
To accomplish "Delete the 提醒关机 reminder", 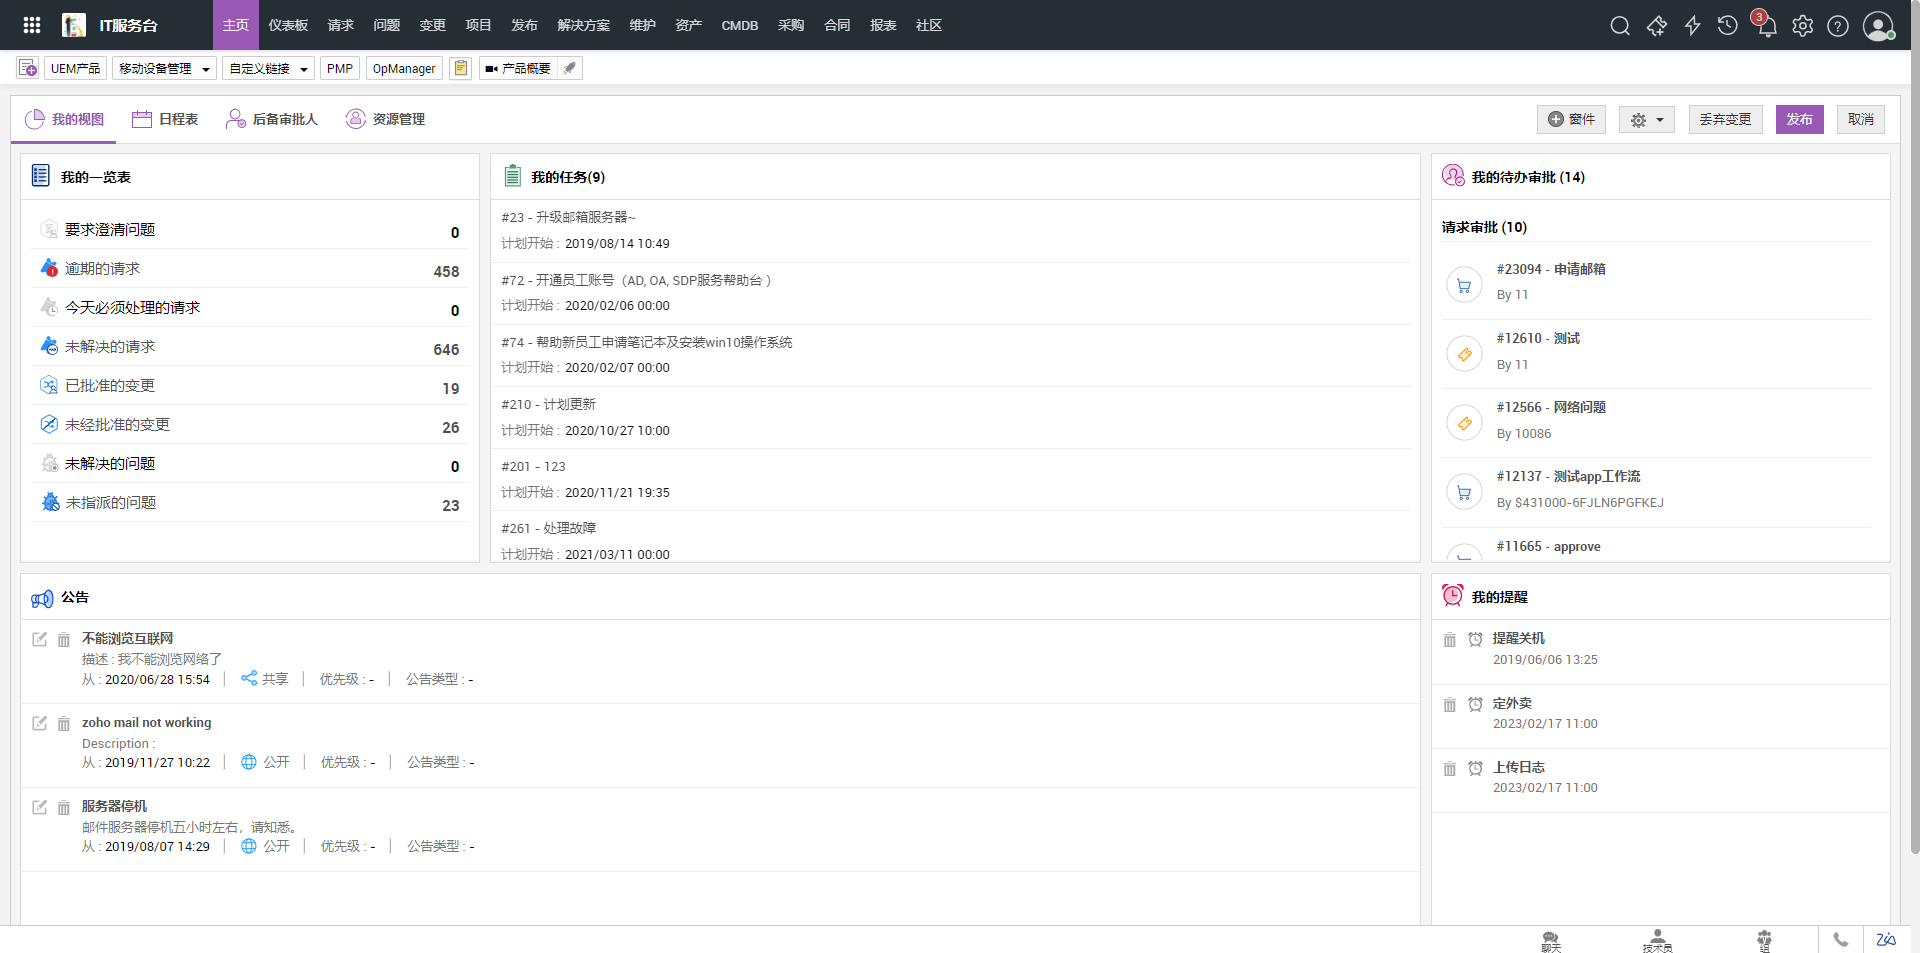I will tap(1449, 640).
